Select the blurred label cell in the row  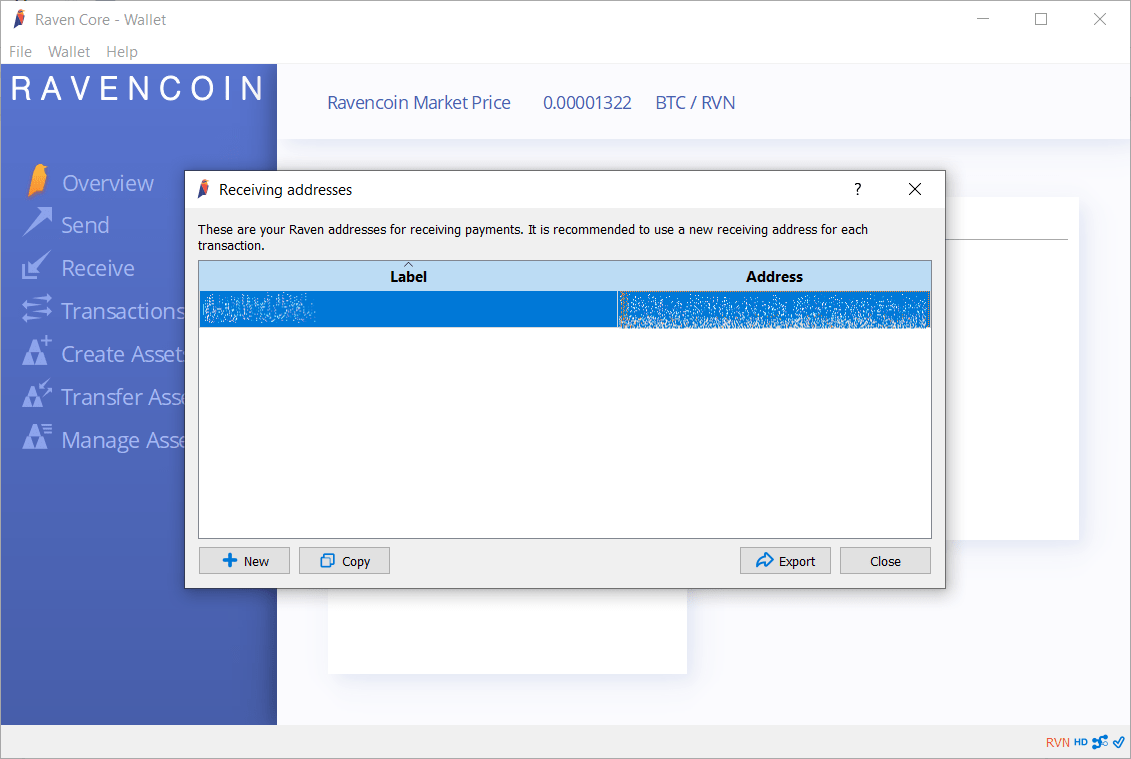point(408,310)
